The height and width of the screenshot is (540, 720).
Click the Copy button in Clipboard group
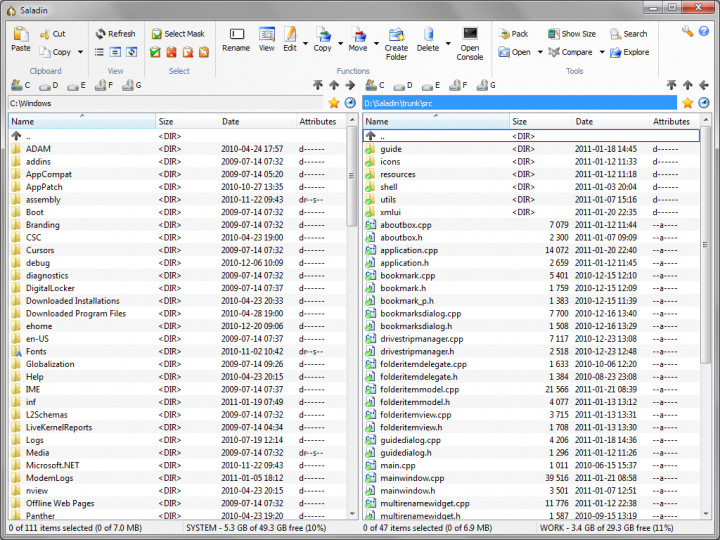pyautogui.click(x=56, y=52)
